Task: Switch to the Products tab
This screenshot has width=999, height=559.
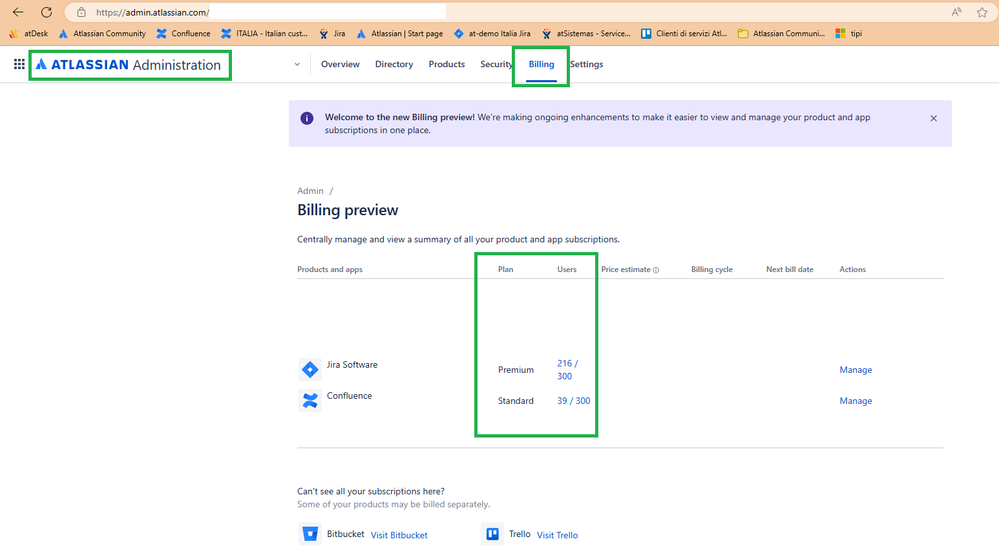Action: point(447,64)
